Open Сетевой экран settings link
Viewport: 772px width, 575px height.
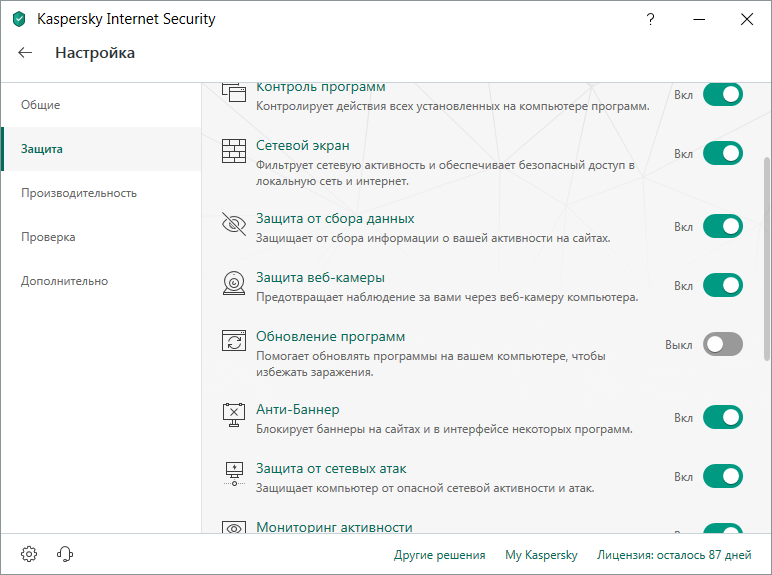tap(303, 146)
